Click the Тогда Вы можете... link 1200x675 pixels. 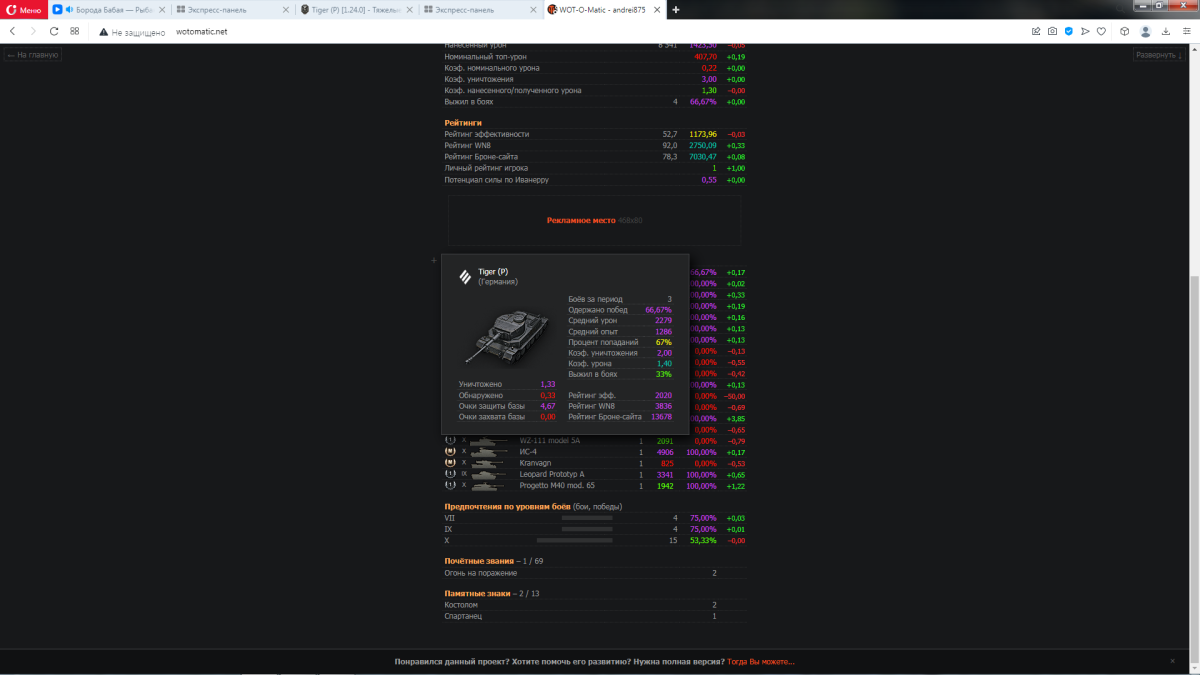[760, 661]
